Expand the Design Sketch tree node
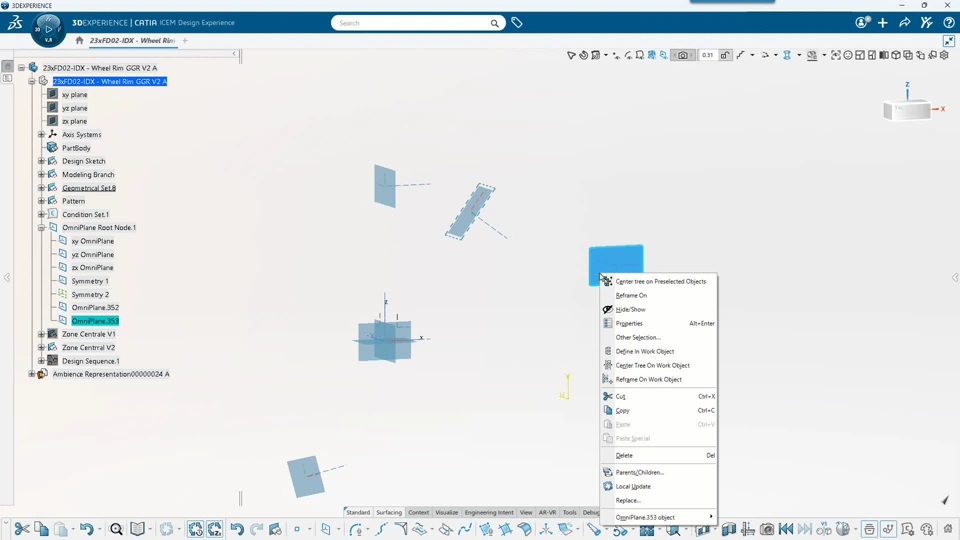The image size is (960, 540). 42,161
